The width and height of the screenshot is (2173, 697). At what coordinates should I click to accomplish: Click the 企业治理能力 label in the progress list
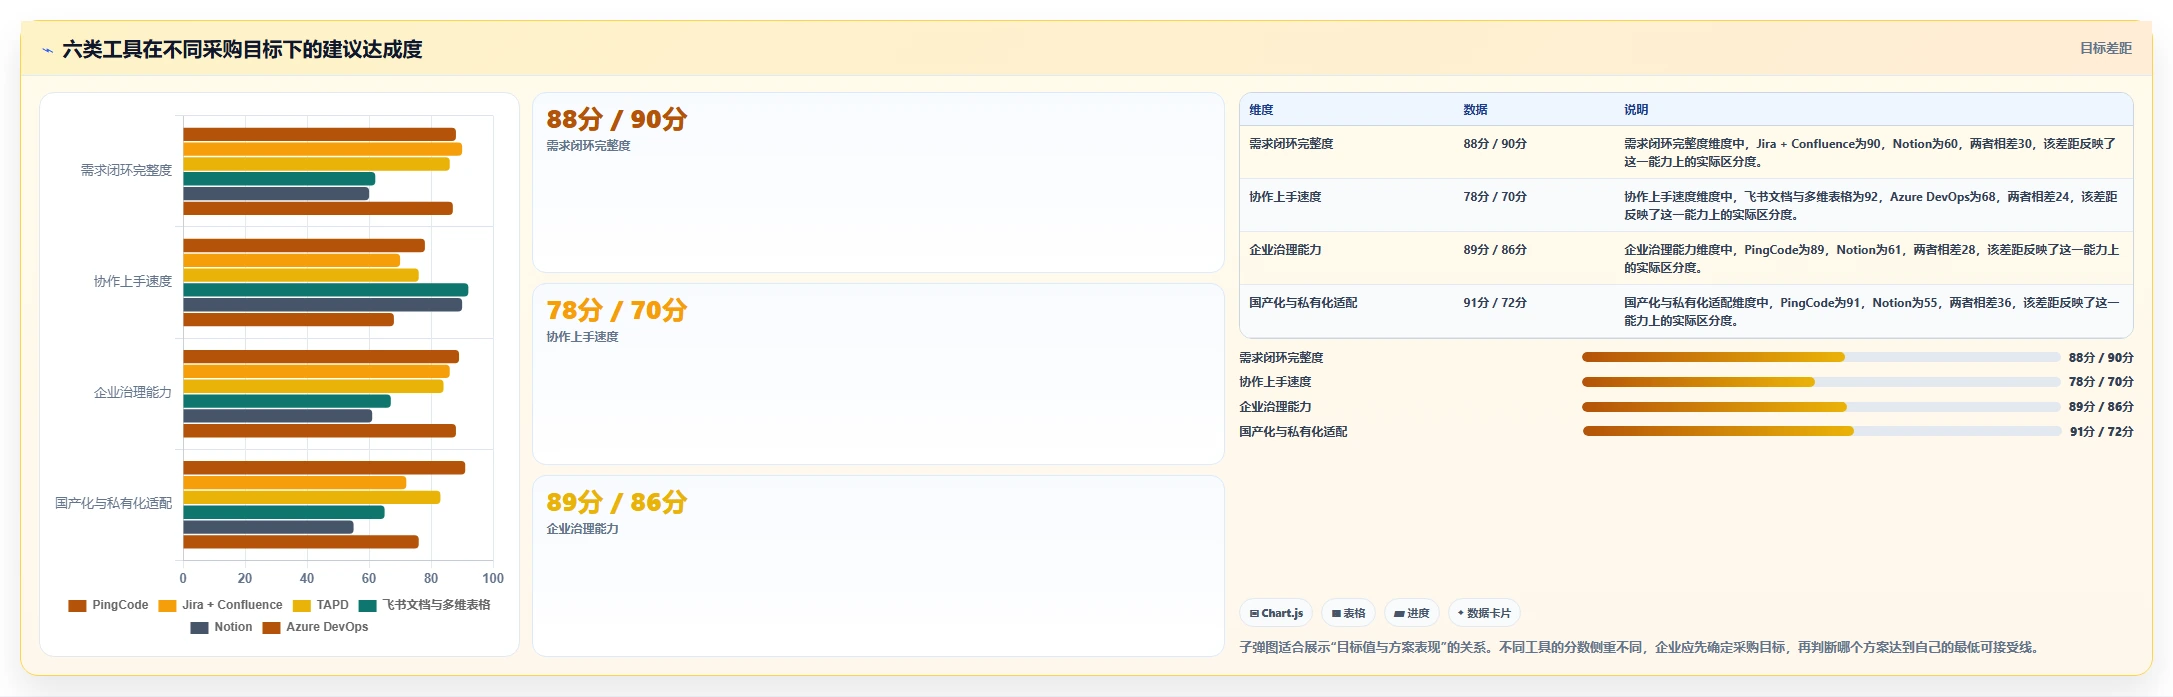(1275, 407)
